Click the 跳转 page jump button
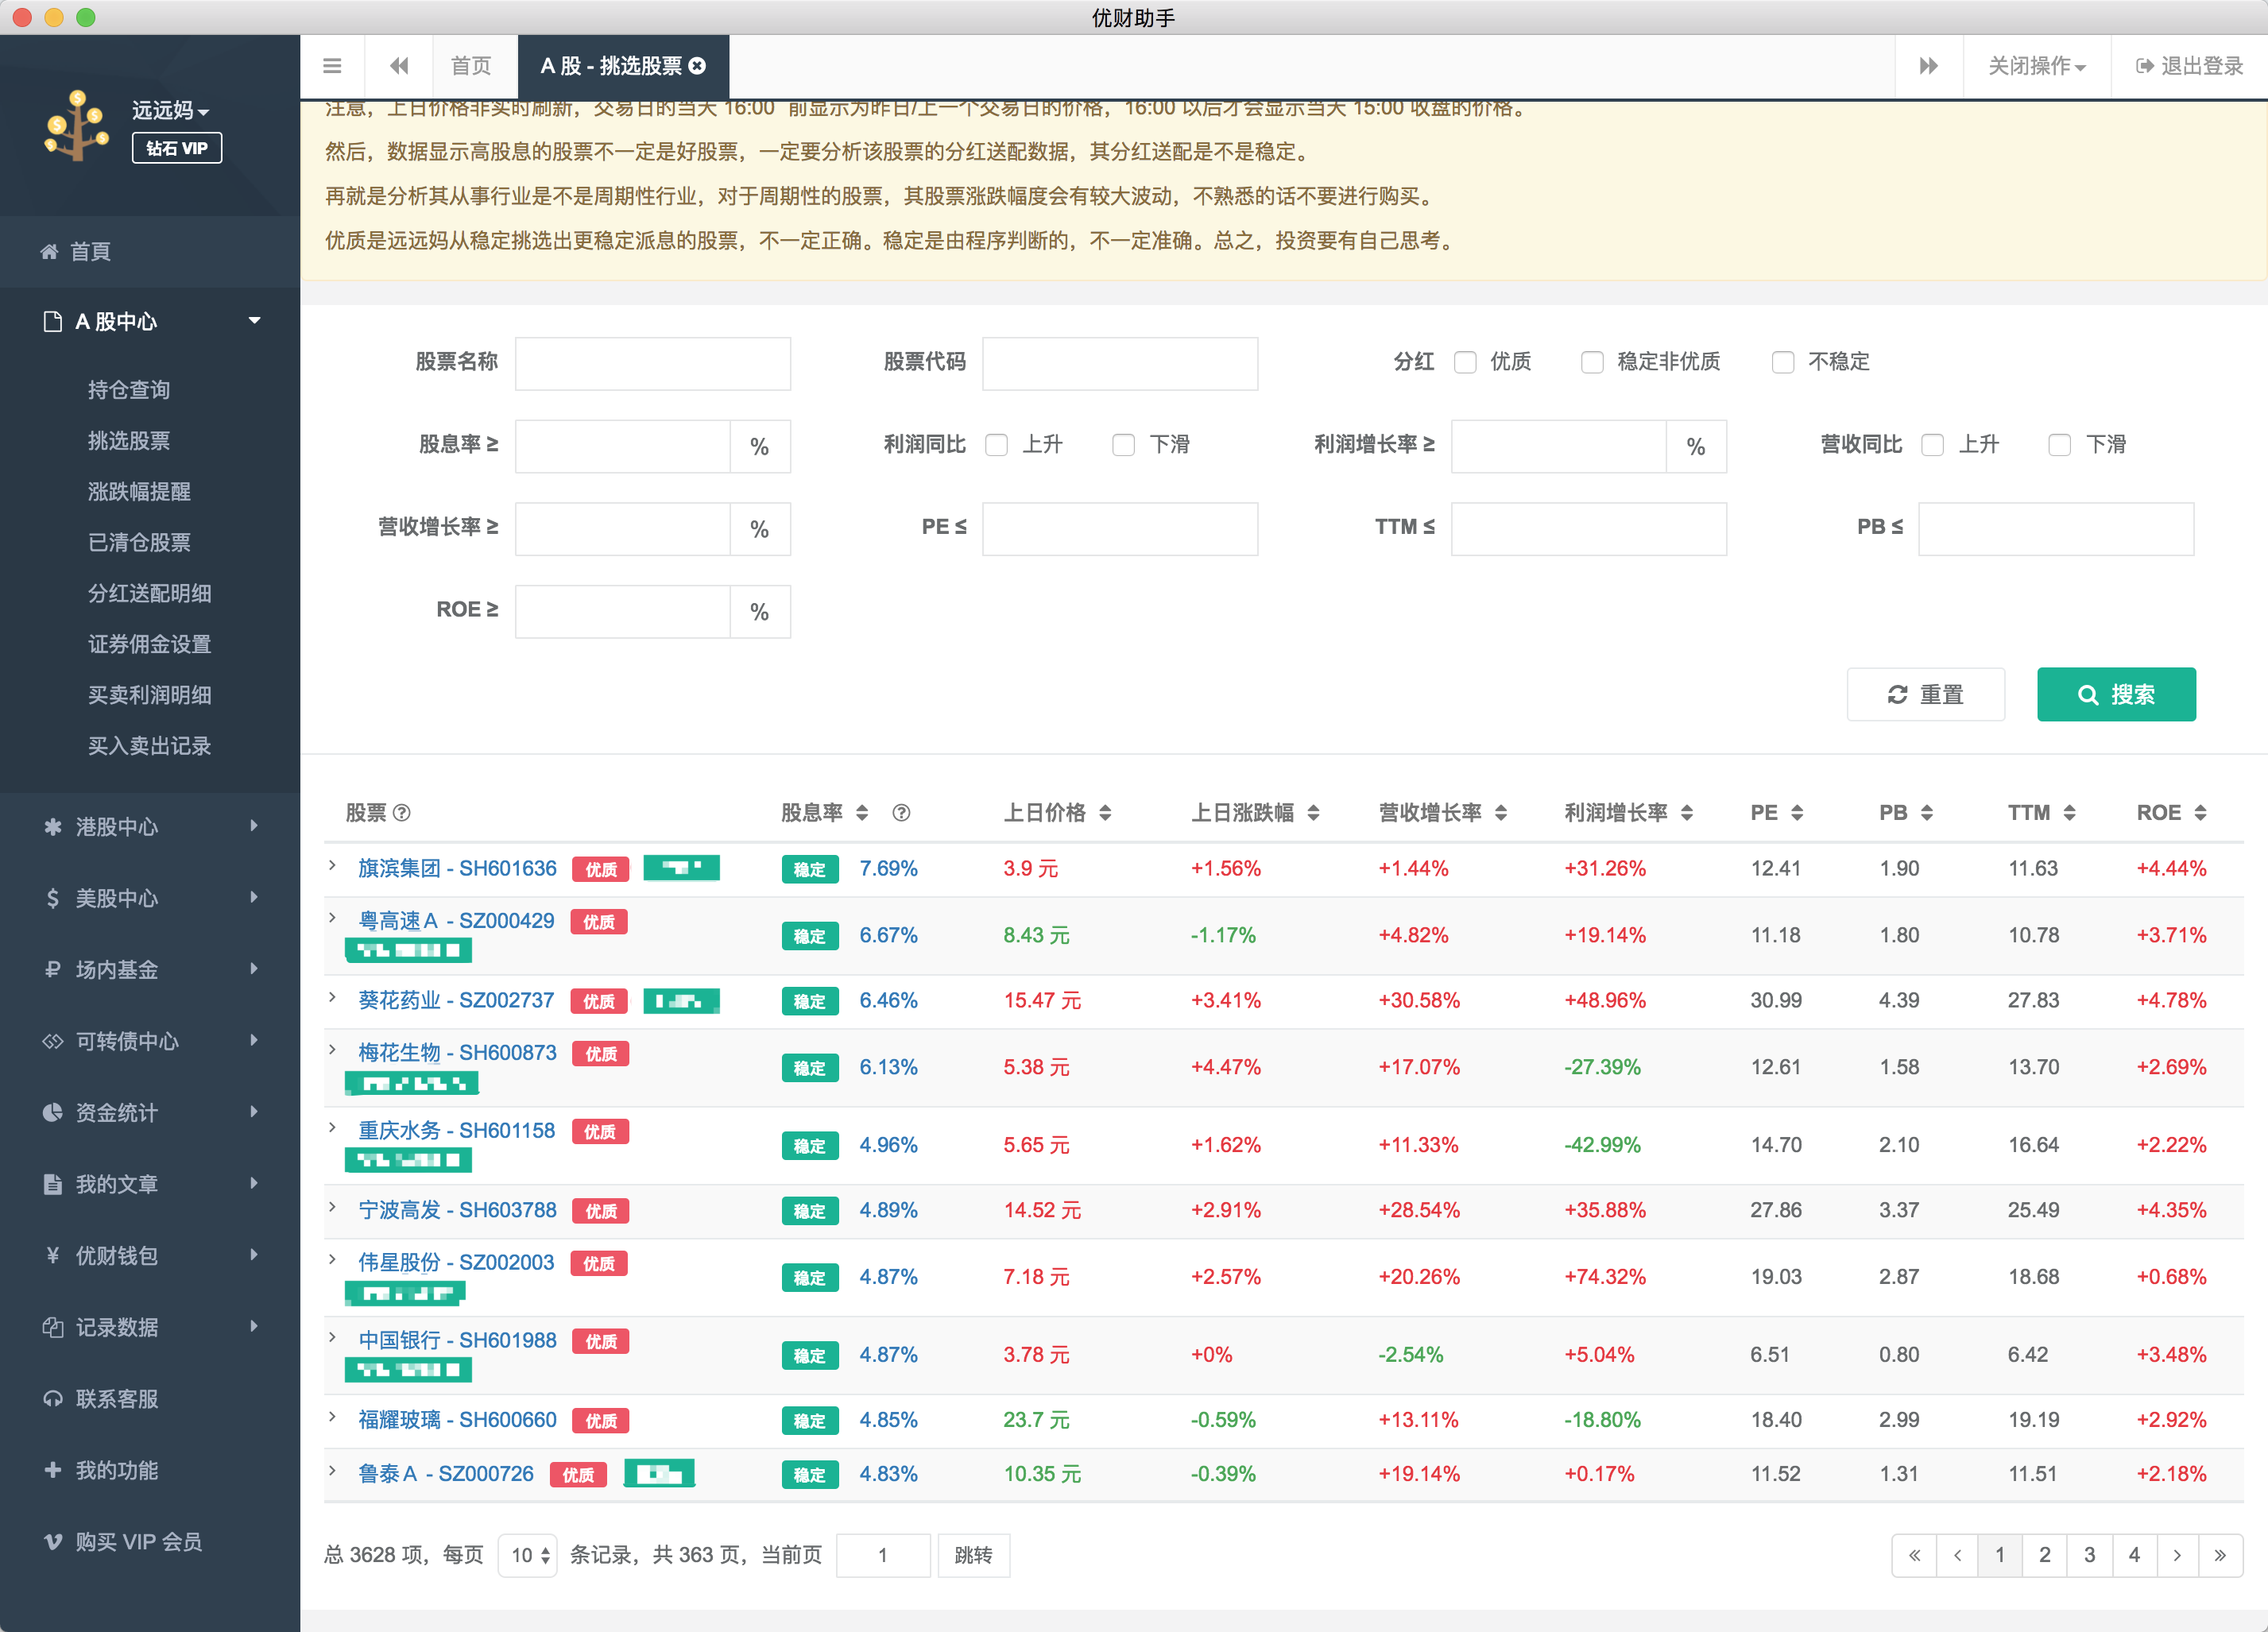This screenshot has height=1632, width=2268. [x=973, y=1555]
